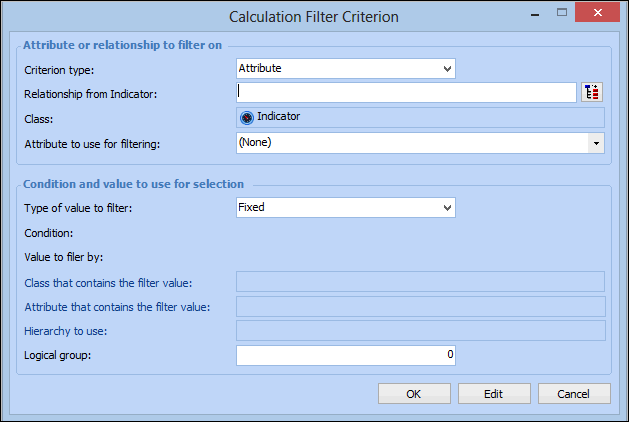
Task: Click Attribute that contains the filter value field
Action: (420, 306)
